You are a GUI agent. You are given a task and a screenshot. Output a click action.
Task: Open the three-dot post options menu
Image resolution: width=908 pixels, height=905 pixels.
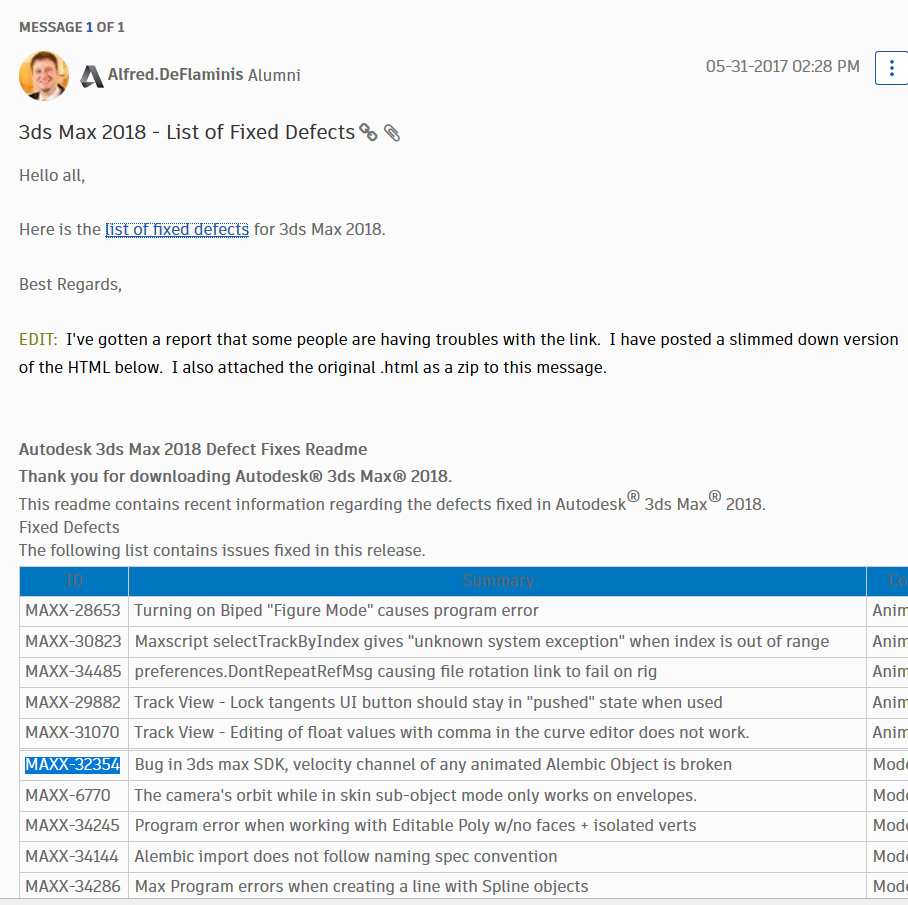891,68
